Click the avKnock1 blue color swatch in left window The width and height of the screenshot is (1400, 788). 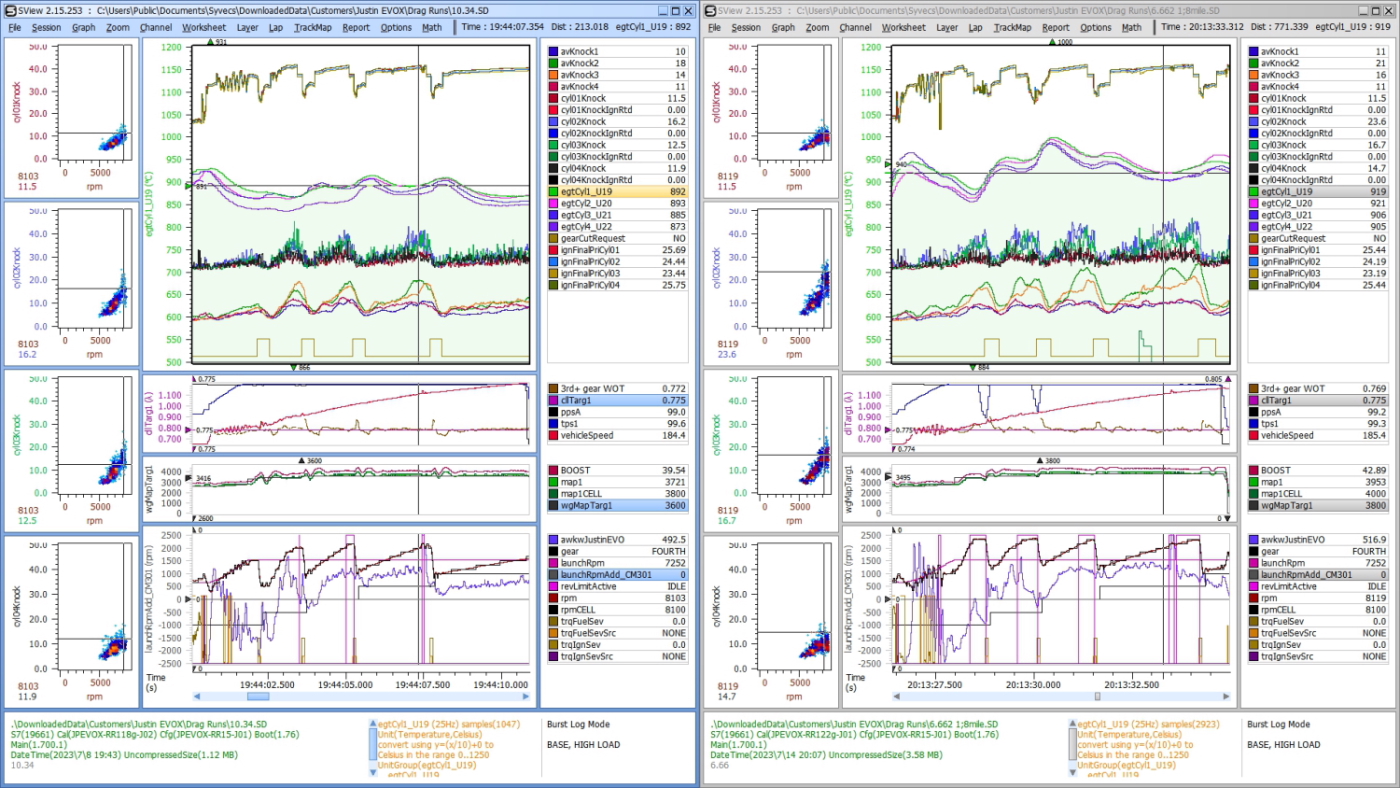tap(553, 51)
